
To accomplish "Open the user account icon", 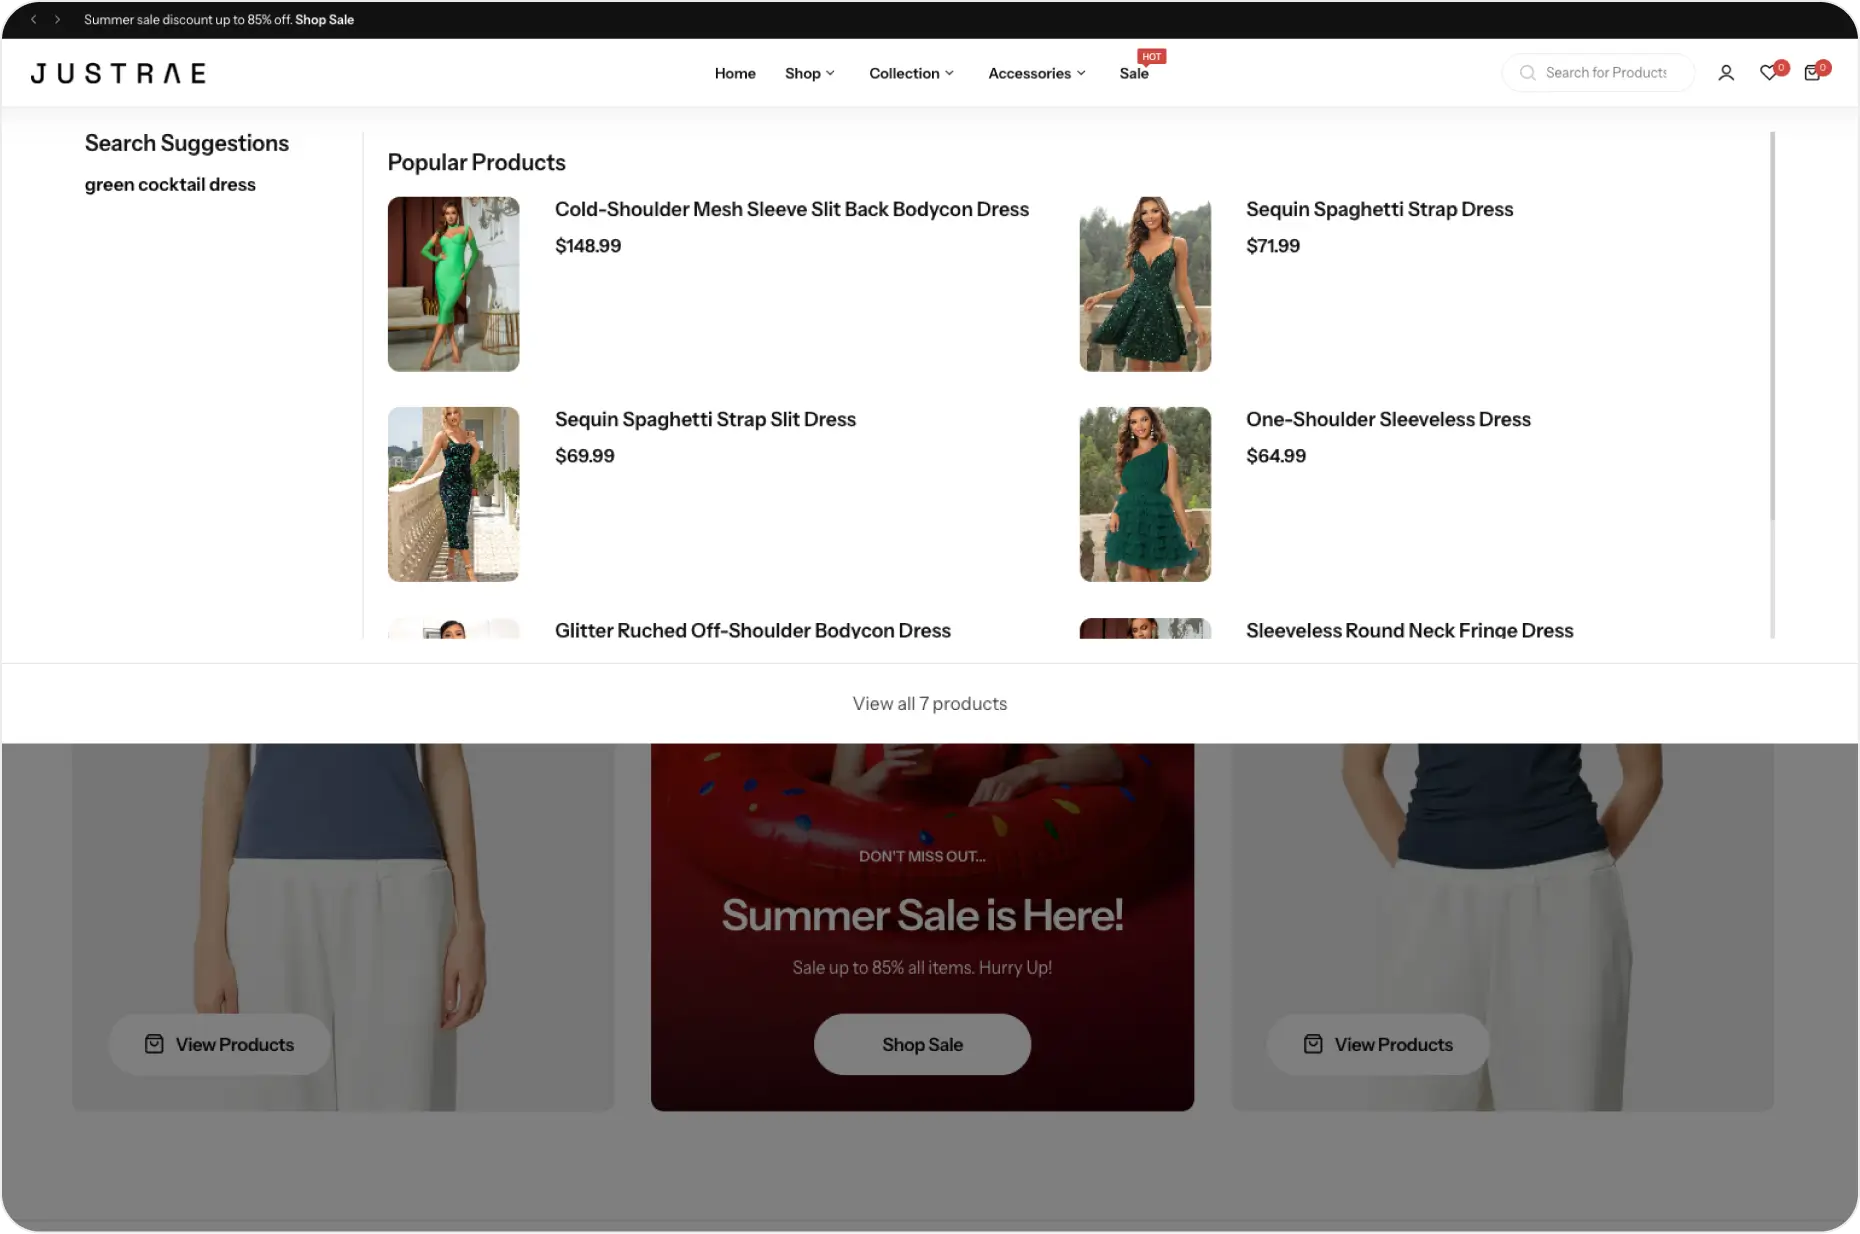I will tap(1725, 73).
